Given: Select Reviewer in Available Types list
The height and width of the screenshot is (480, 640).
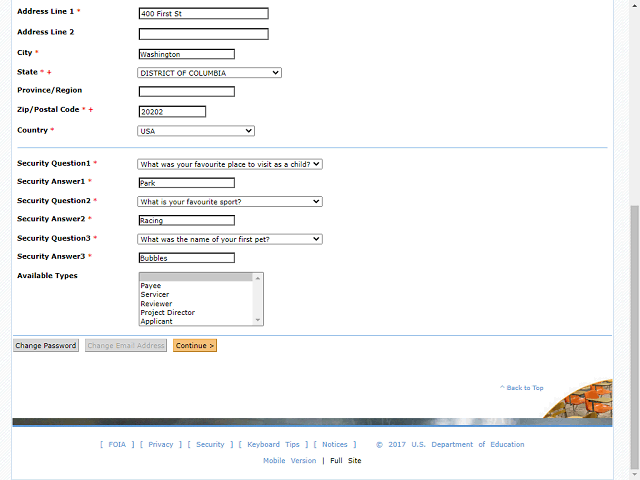Looking at the screenshot, I should (x=196, y=304).
